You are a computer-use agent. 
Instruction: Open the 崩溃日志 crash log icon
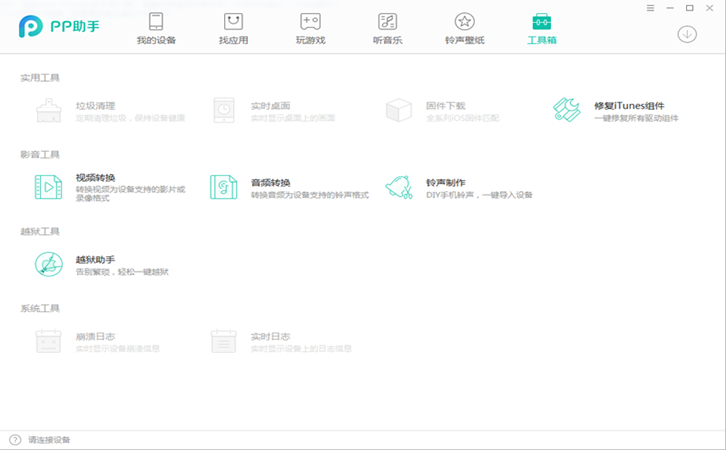pos(49,341)
